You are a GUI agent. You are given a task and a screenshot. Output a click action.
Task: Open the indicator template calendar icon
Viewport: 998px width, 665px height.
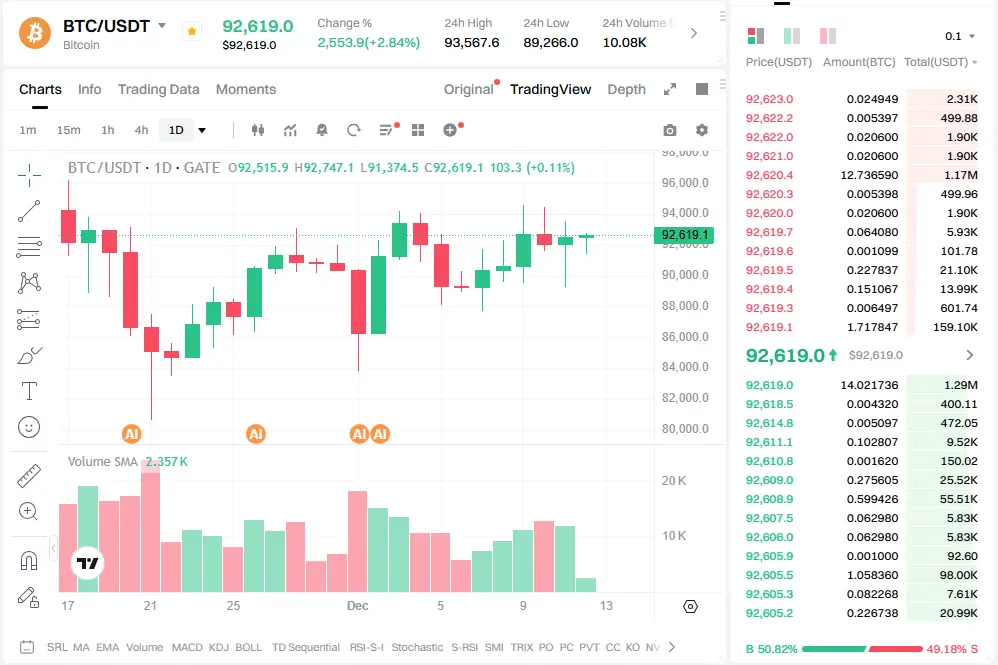27,647
